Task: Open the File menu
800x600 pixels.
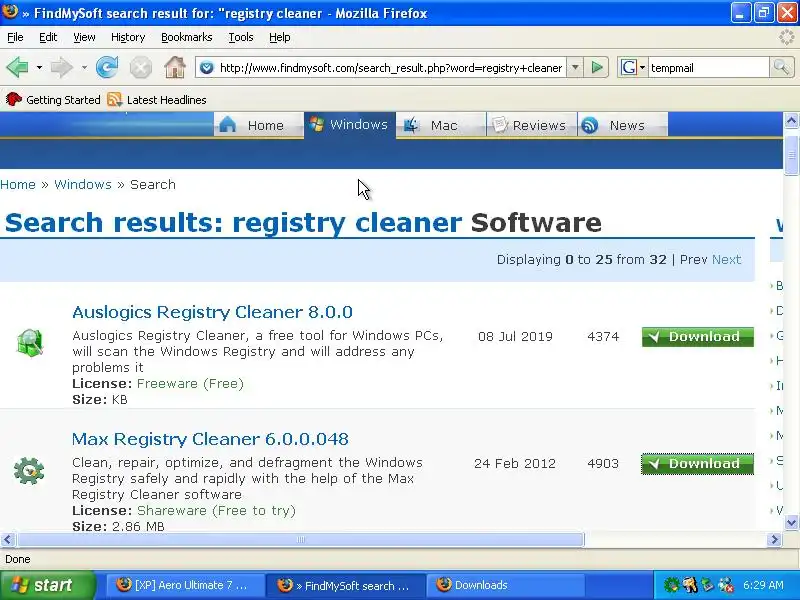Action: point(15,37)
